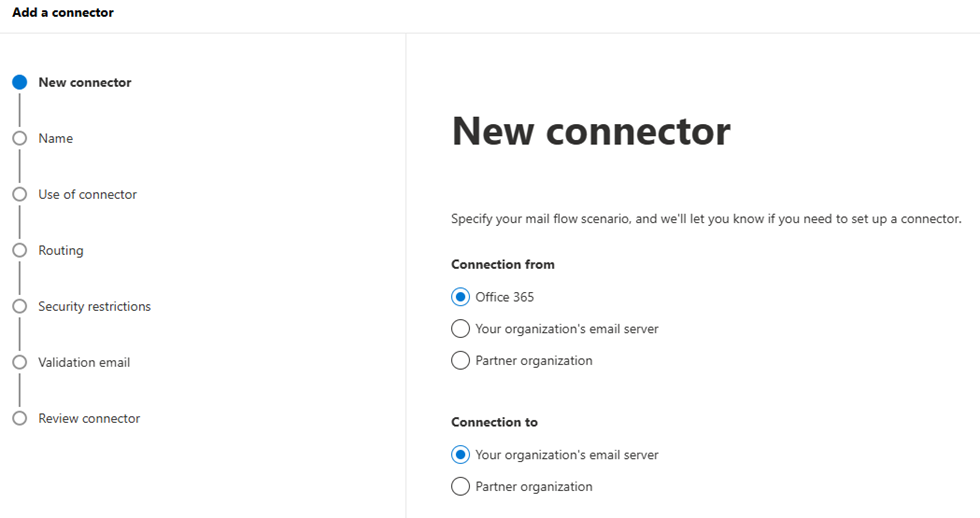The width and height of the screenshot is (980, 518).
Task: Select Partner organization under Connection from
Action: click(460, 361)
